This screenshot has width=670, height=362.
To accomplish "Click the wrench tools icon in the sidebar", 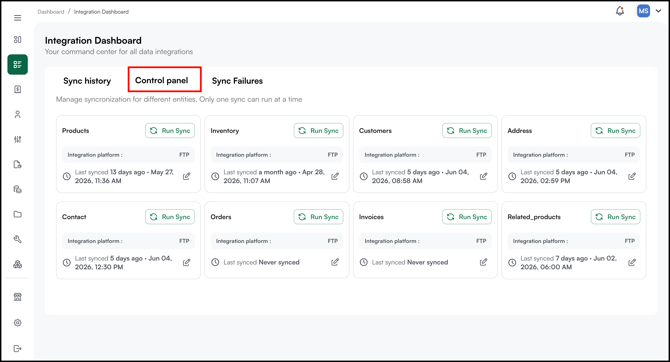I will pyautogui.click(x=18, y=239).
